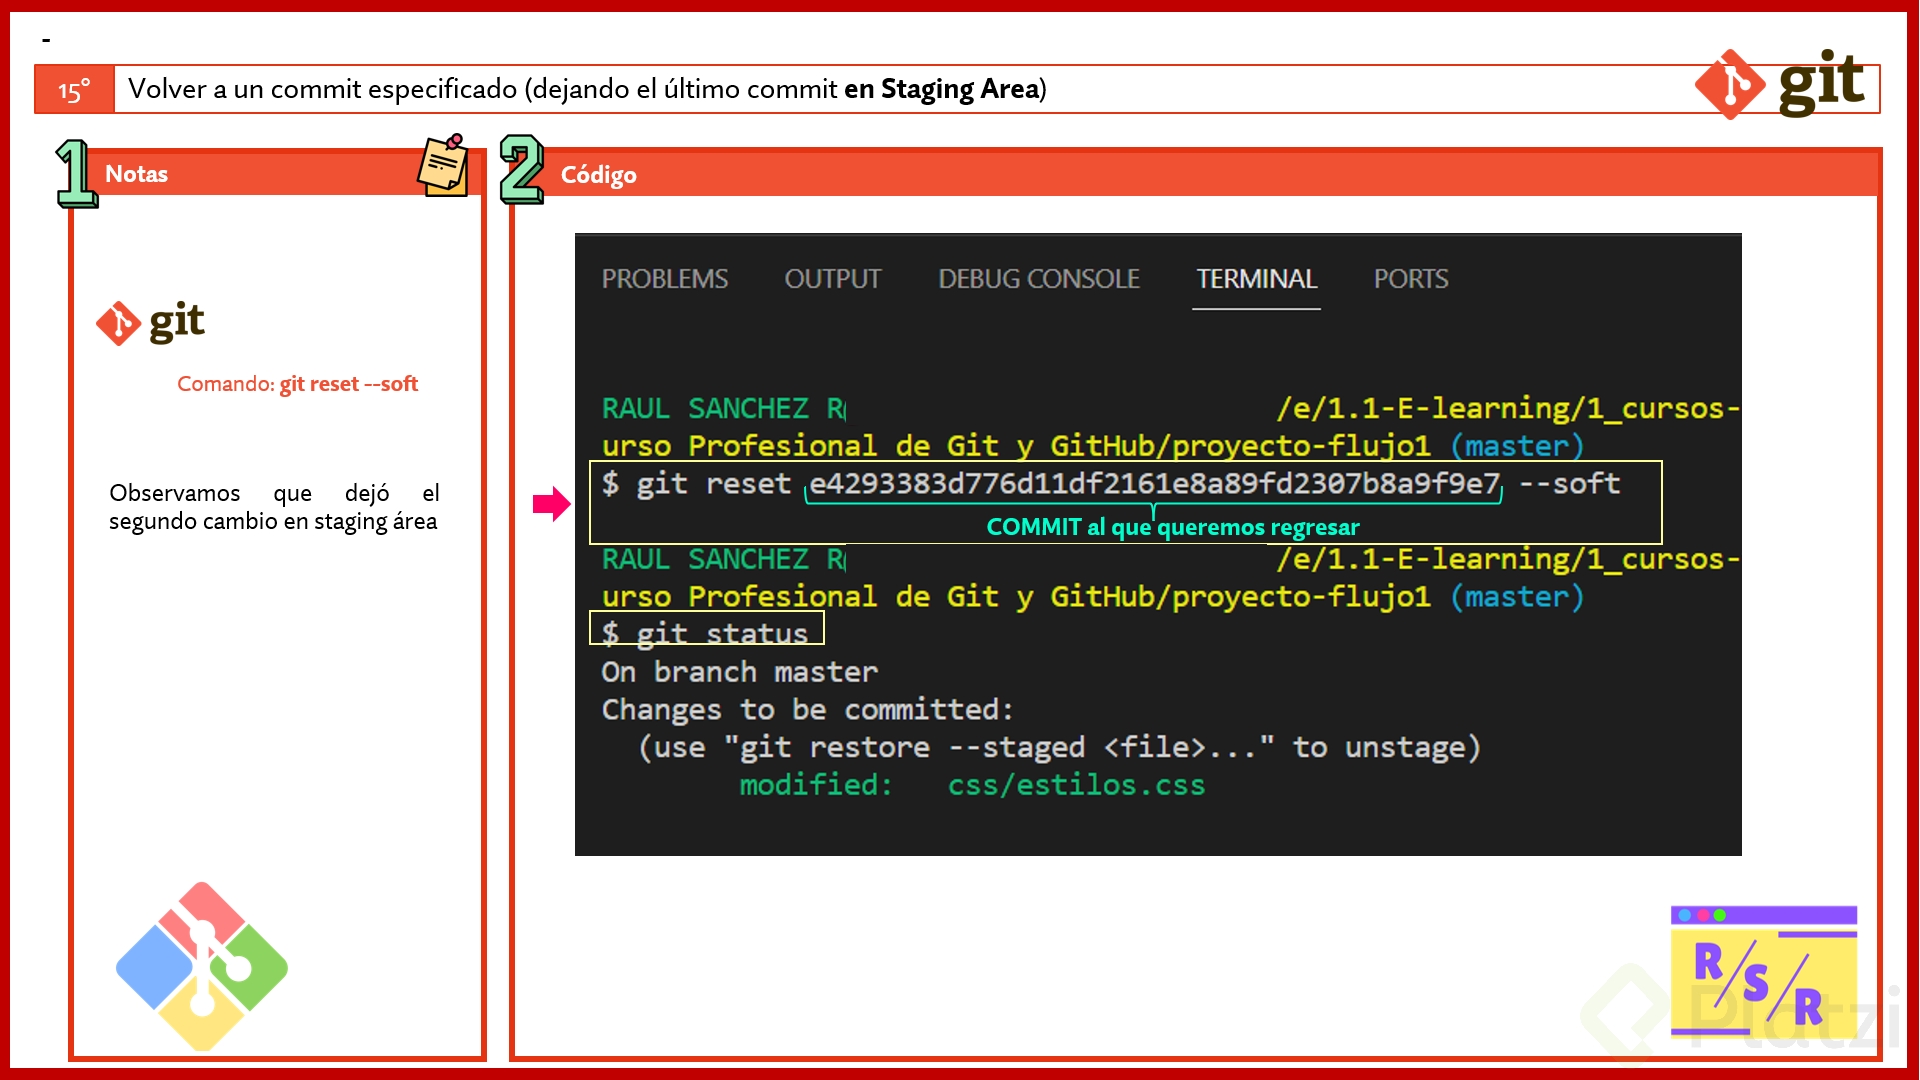Click 'modified:' label in terminal output
The image size is (1920, 1080).
(815, 785)
